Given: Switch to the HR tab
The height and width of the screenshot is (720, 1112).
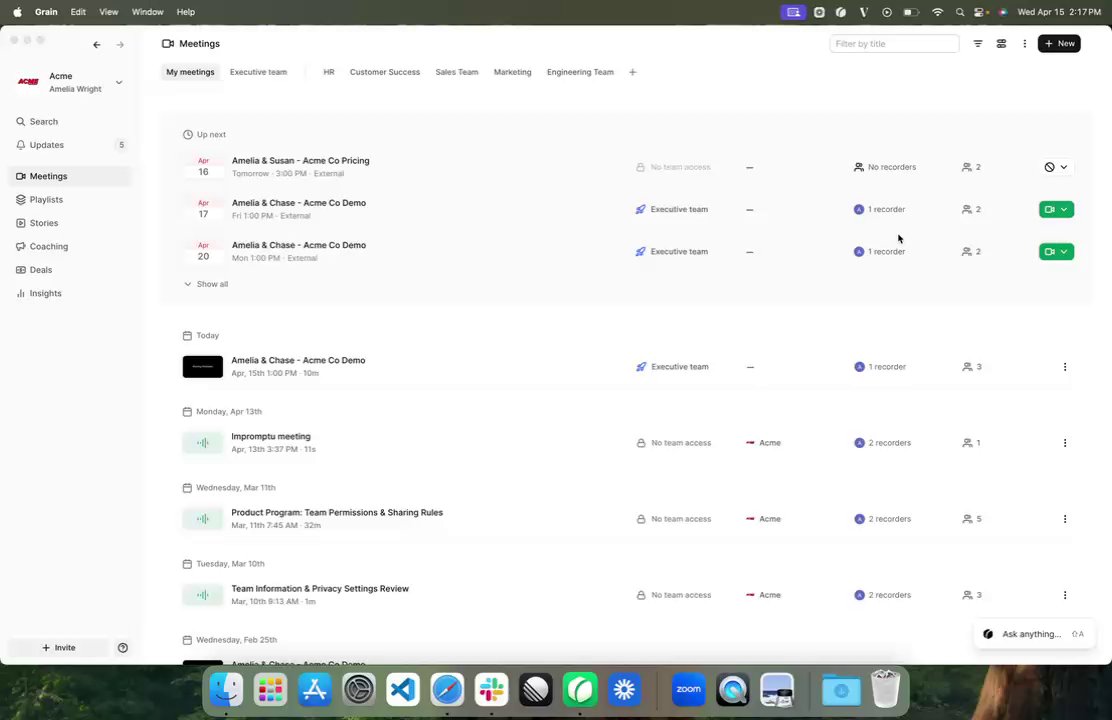Looking at the screenshot, I should 328,72.
